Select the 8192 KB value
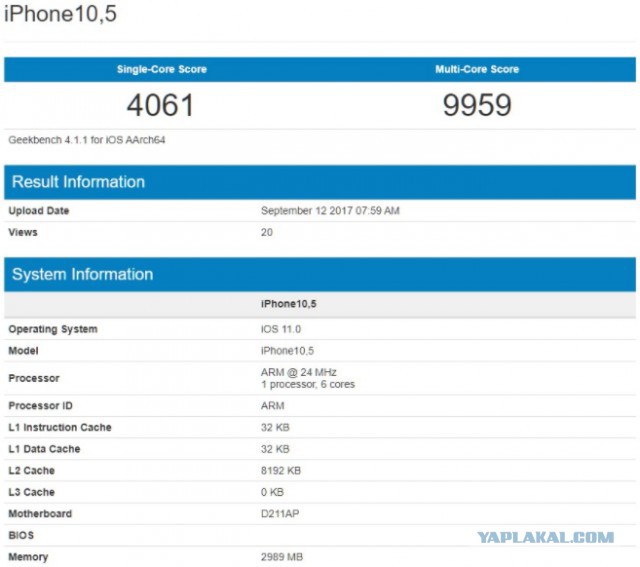The image size is (640, 567). click(281, 471)
